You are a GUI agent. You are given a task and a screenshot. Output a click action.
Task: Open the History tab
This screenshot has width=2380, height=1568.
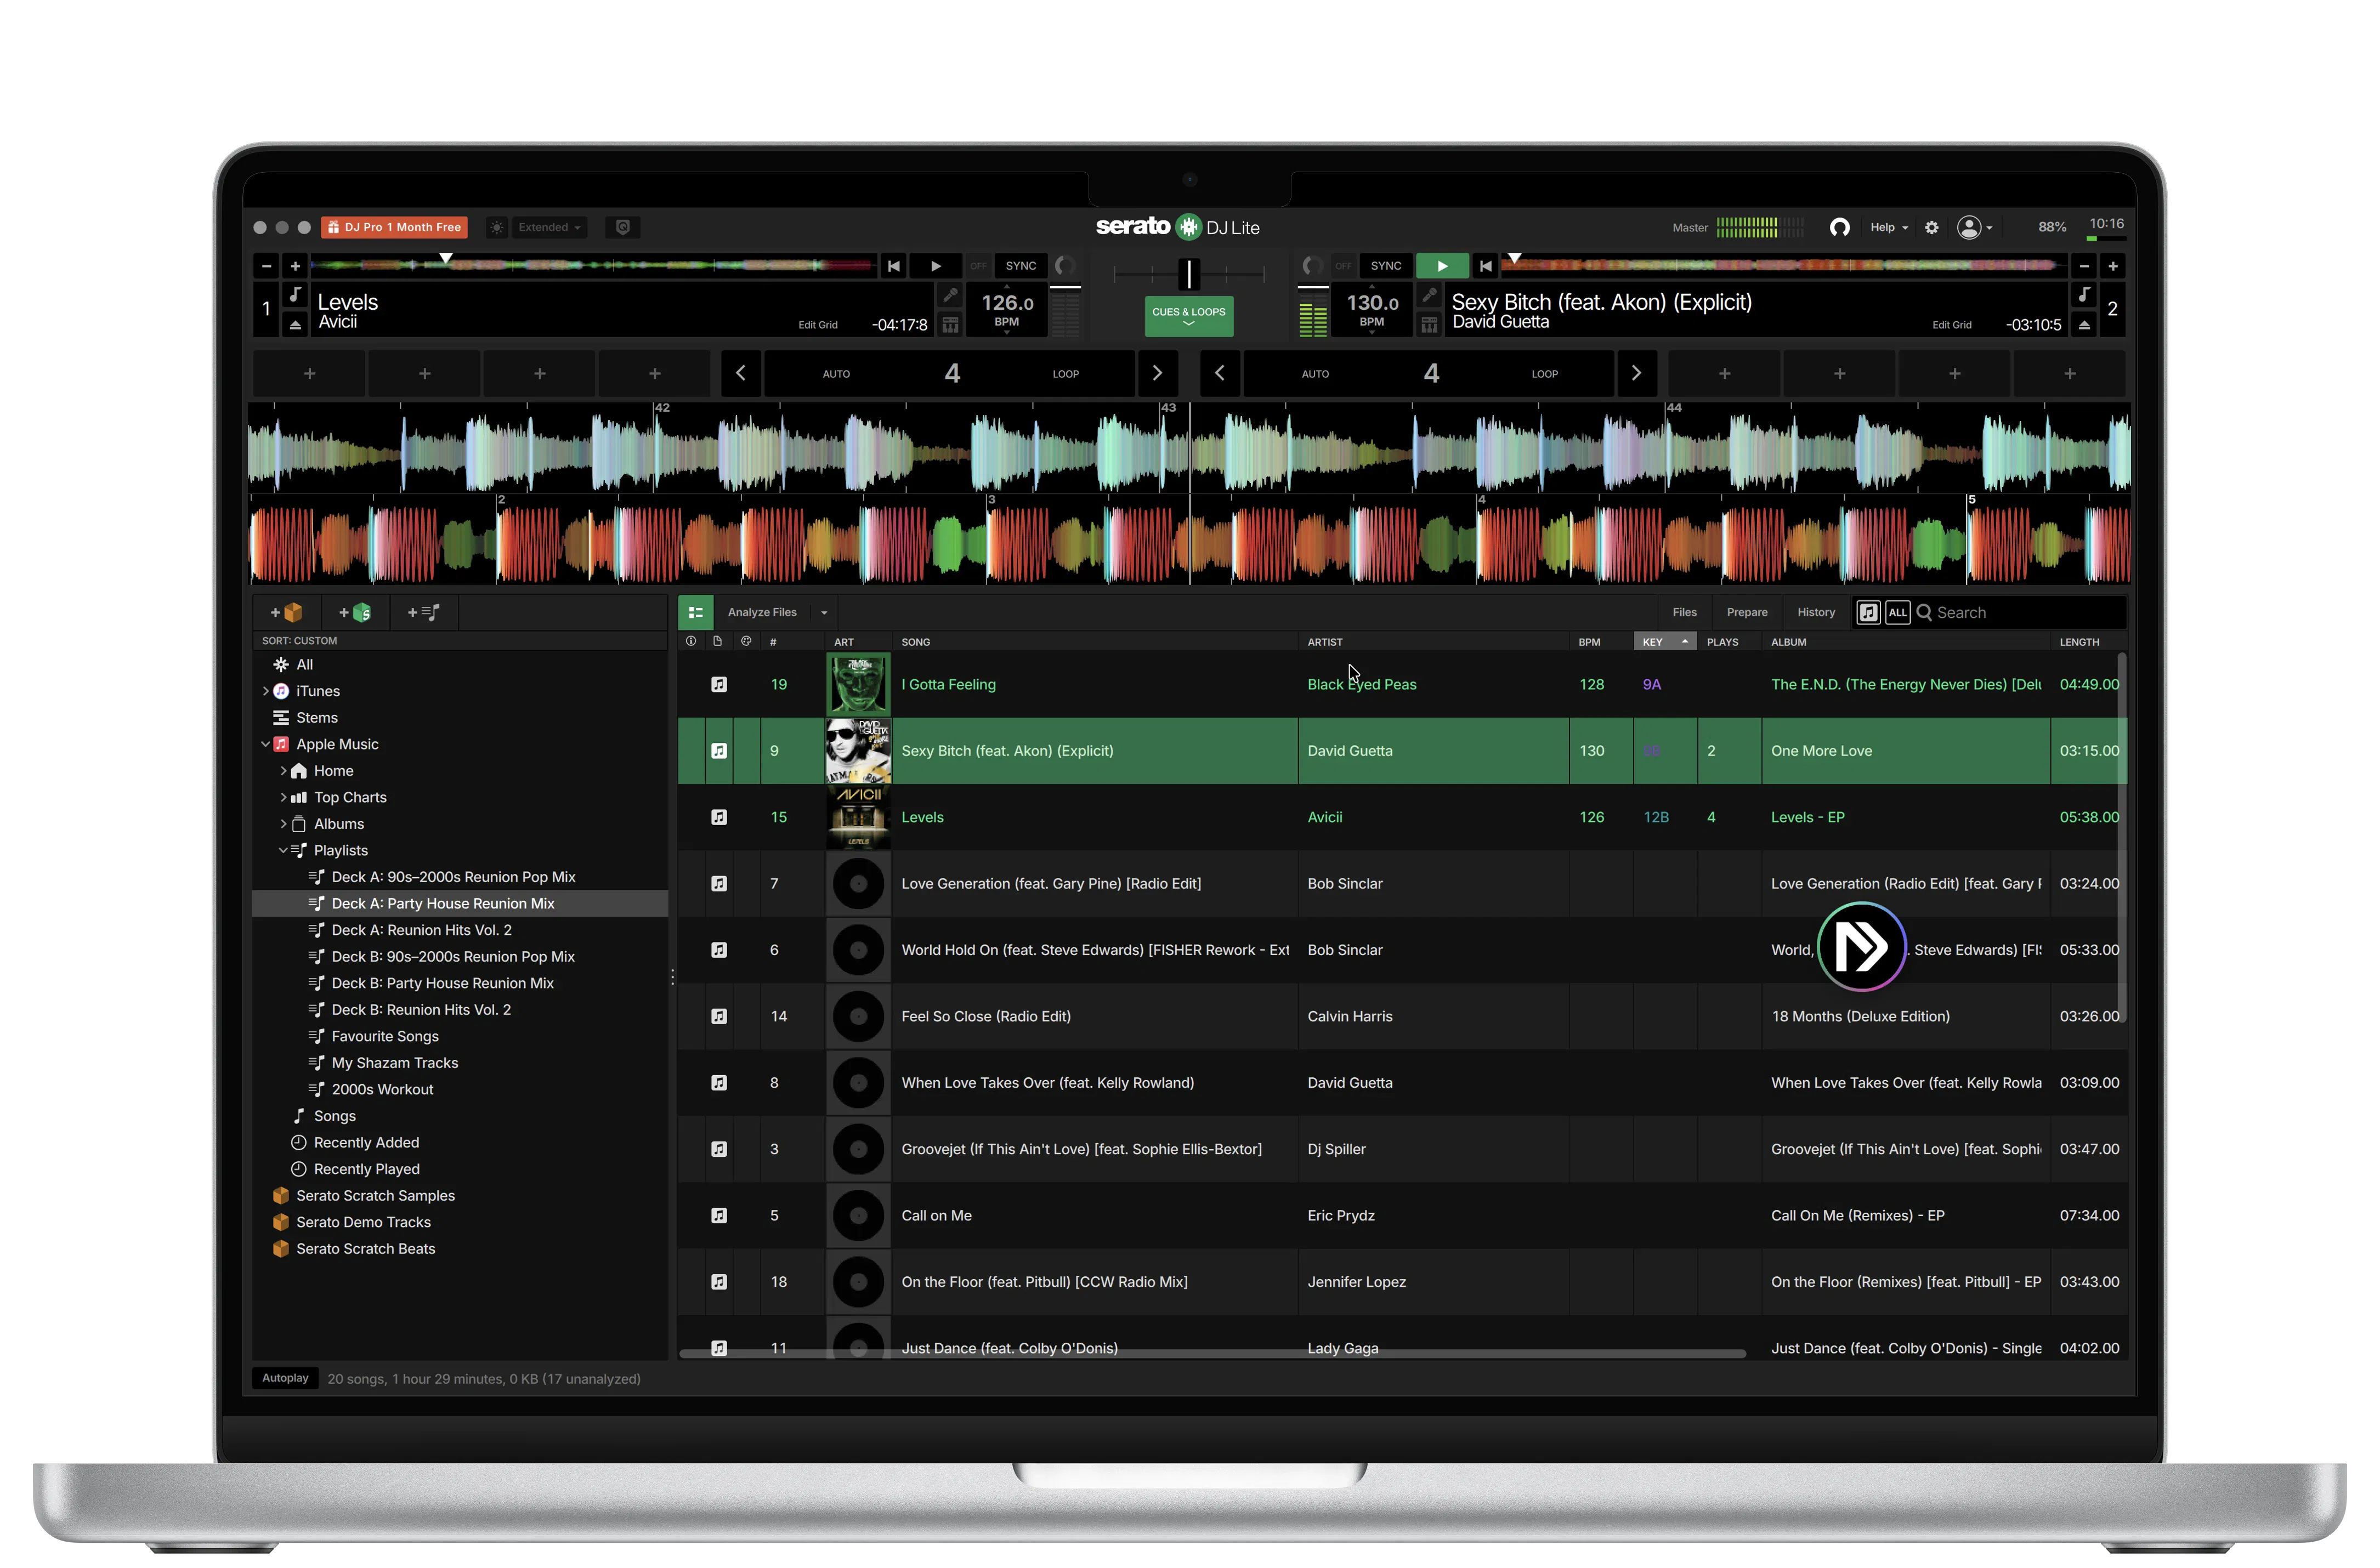pos(1816,612)
